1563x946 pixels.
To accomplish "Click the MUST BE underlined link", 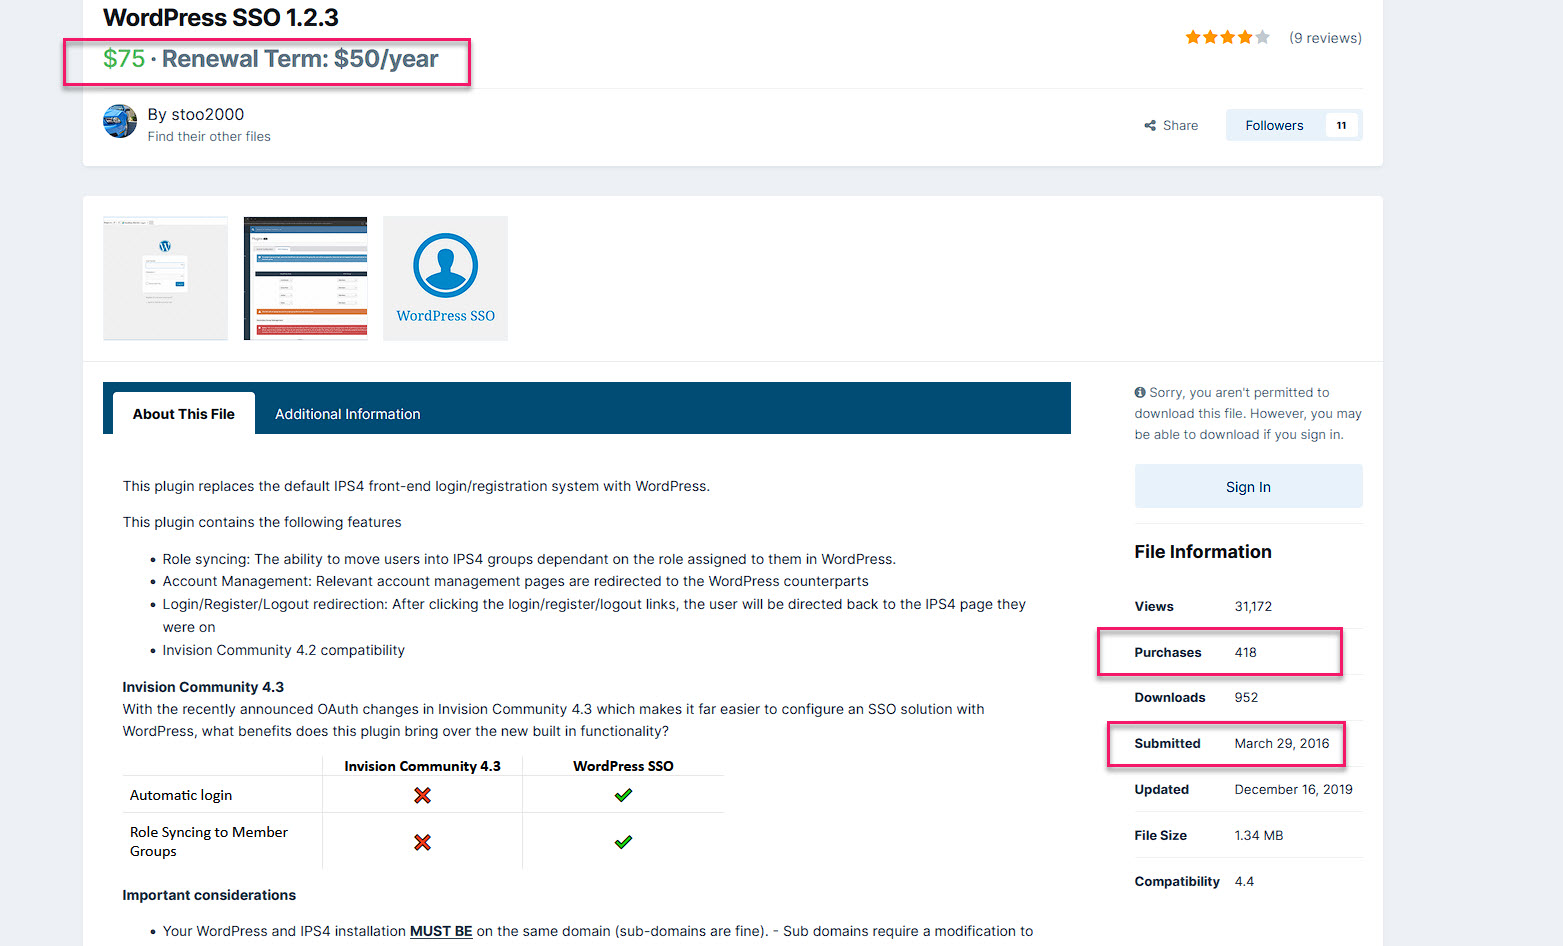I will pos(441,931).
